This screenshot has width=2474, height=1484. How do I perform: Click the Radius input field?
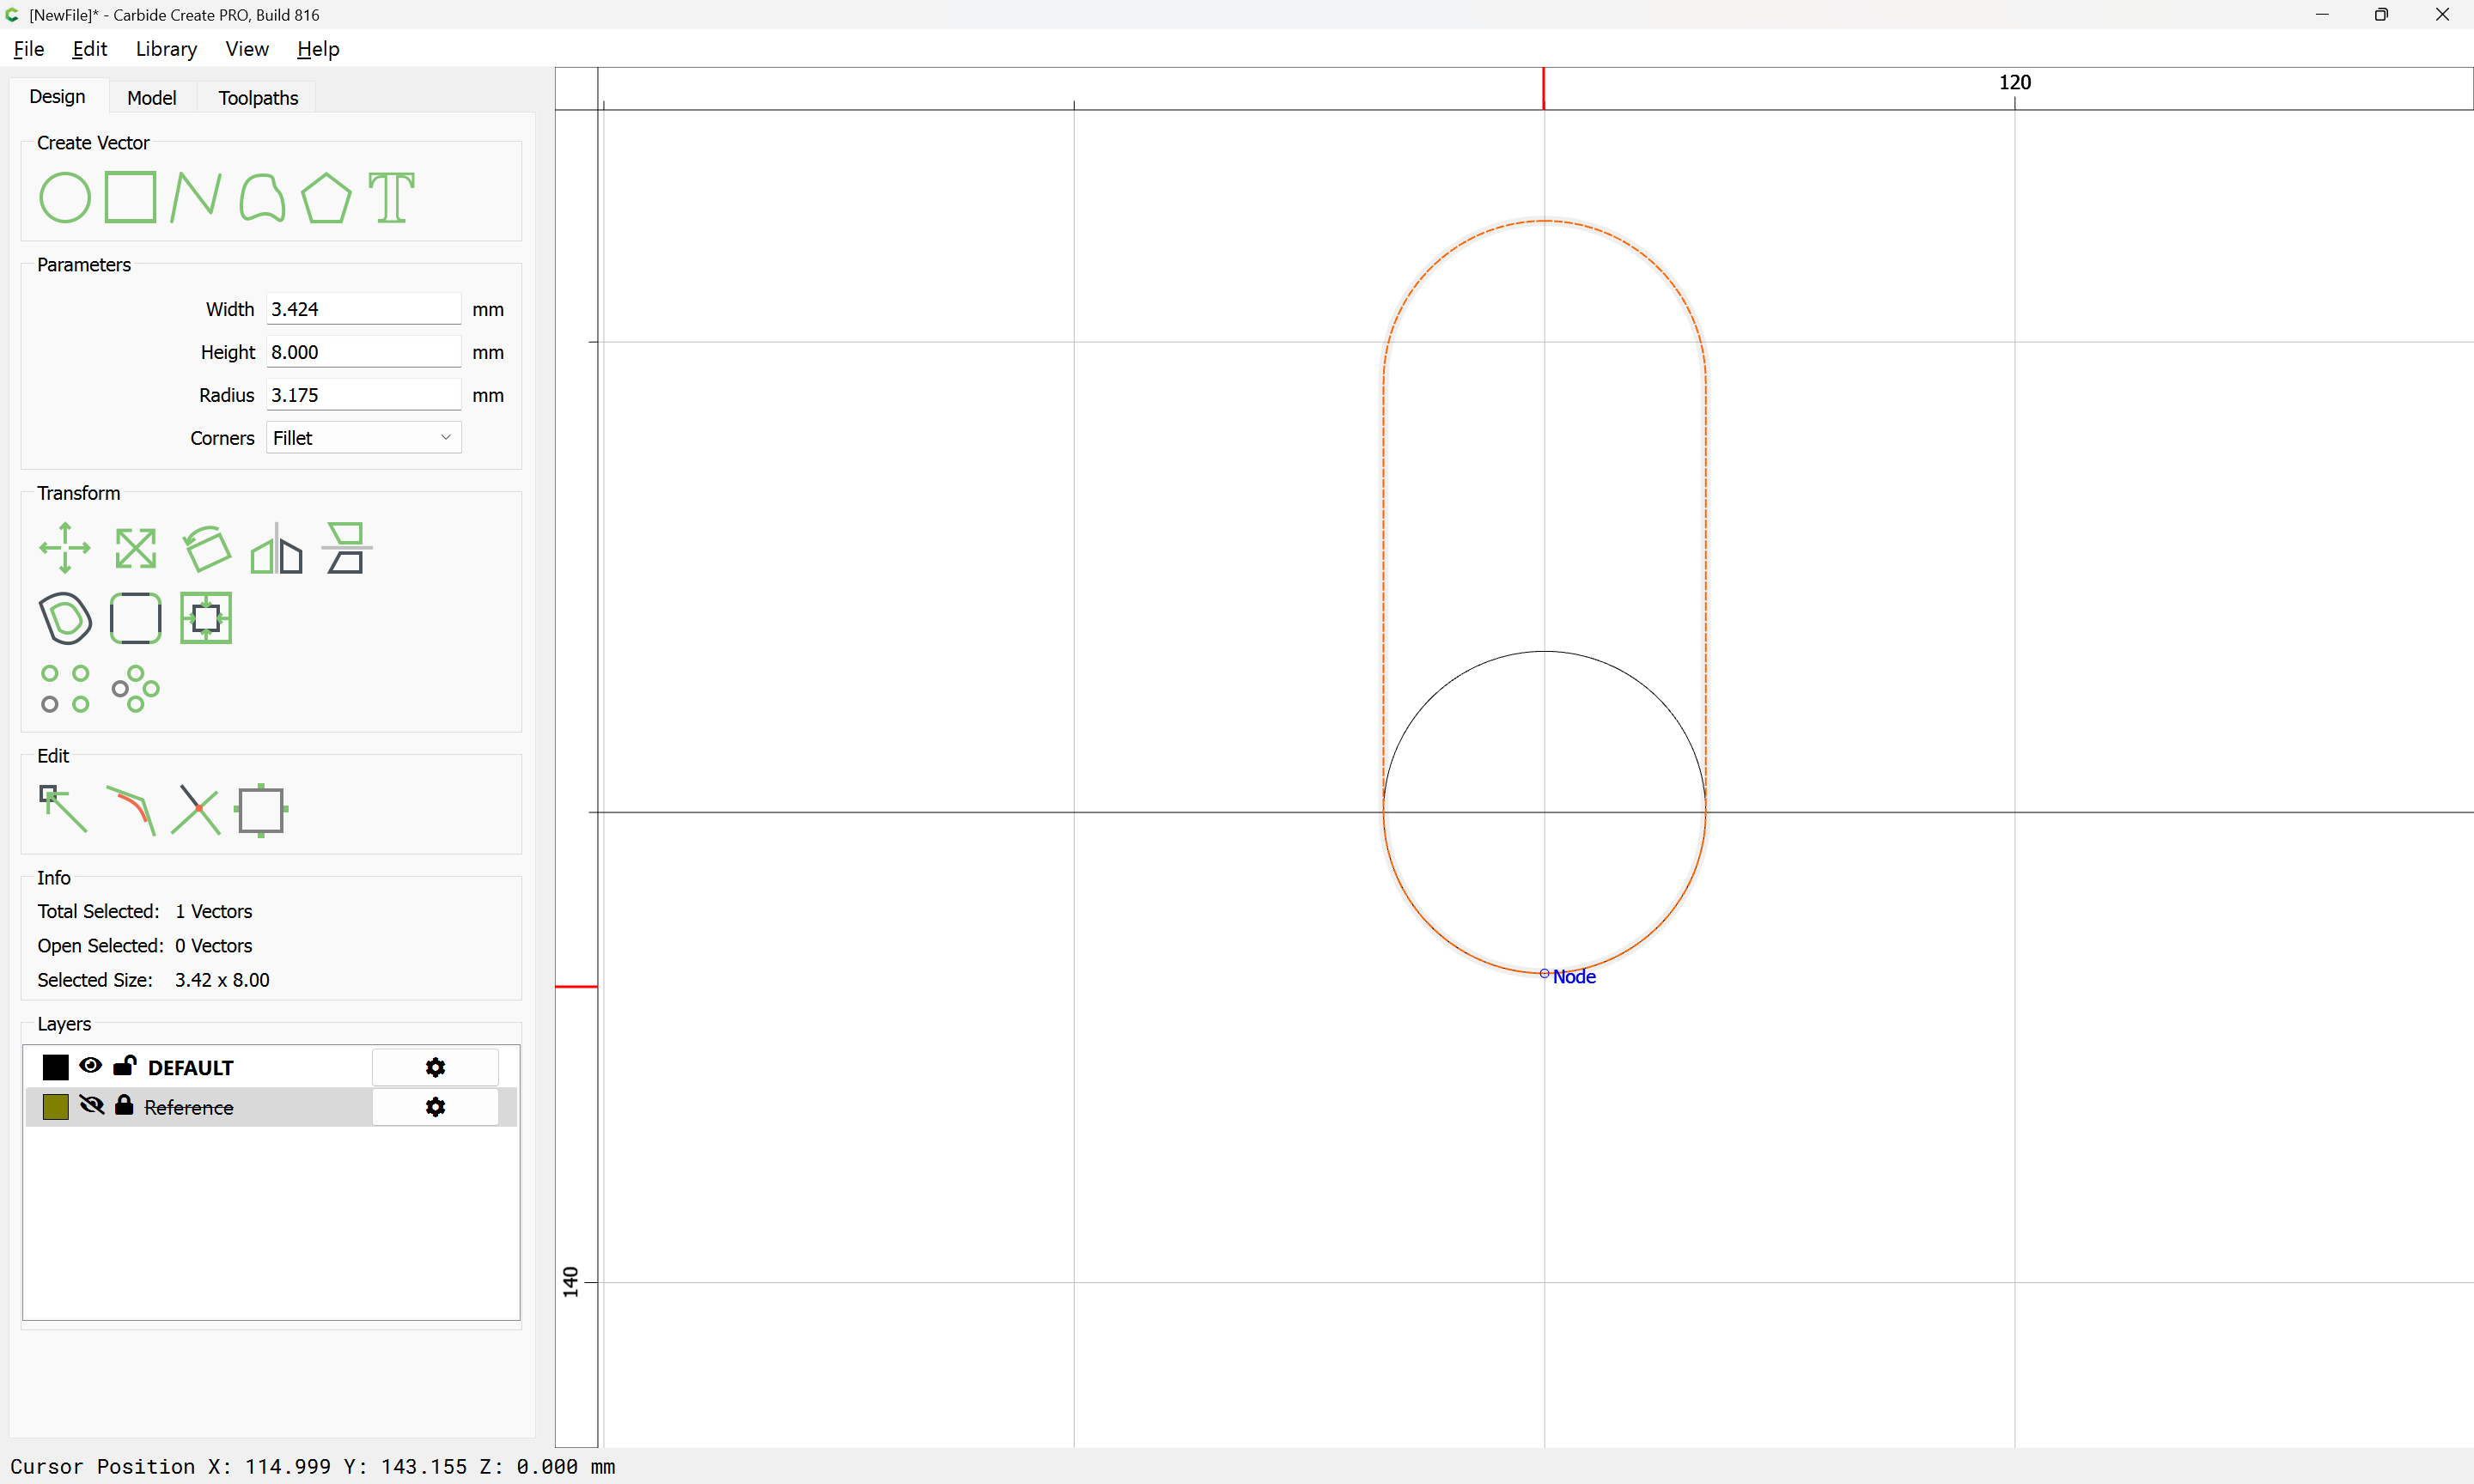coord(363,395)
